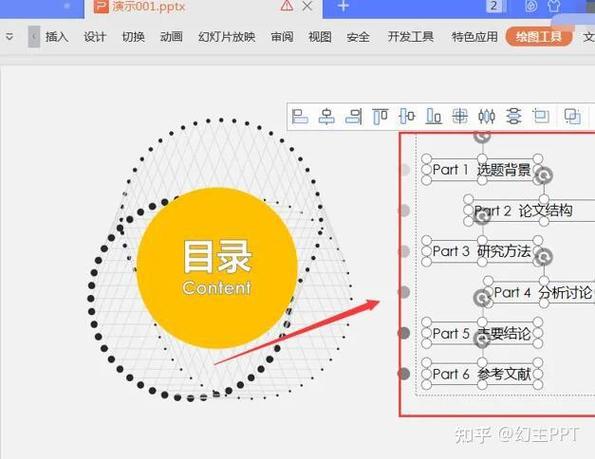
Task: Align selected objects to the left
Action: [x=299, y=116]
